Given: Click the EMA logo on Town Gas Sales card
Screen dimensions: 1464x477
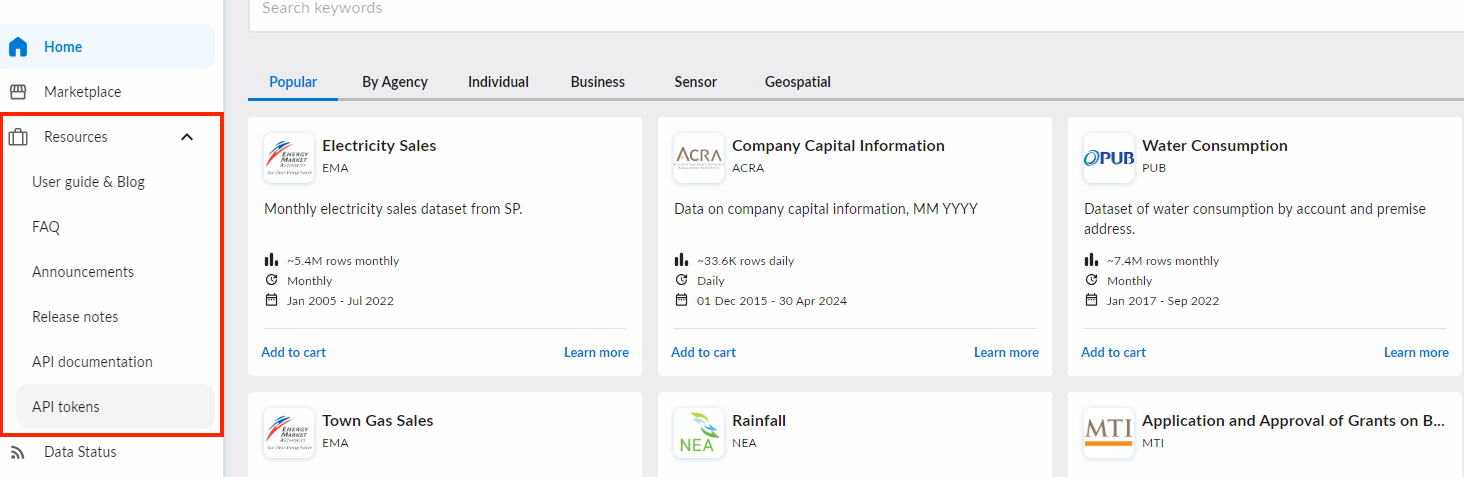Looking at the screenshot, I should point(289,433).
